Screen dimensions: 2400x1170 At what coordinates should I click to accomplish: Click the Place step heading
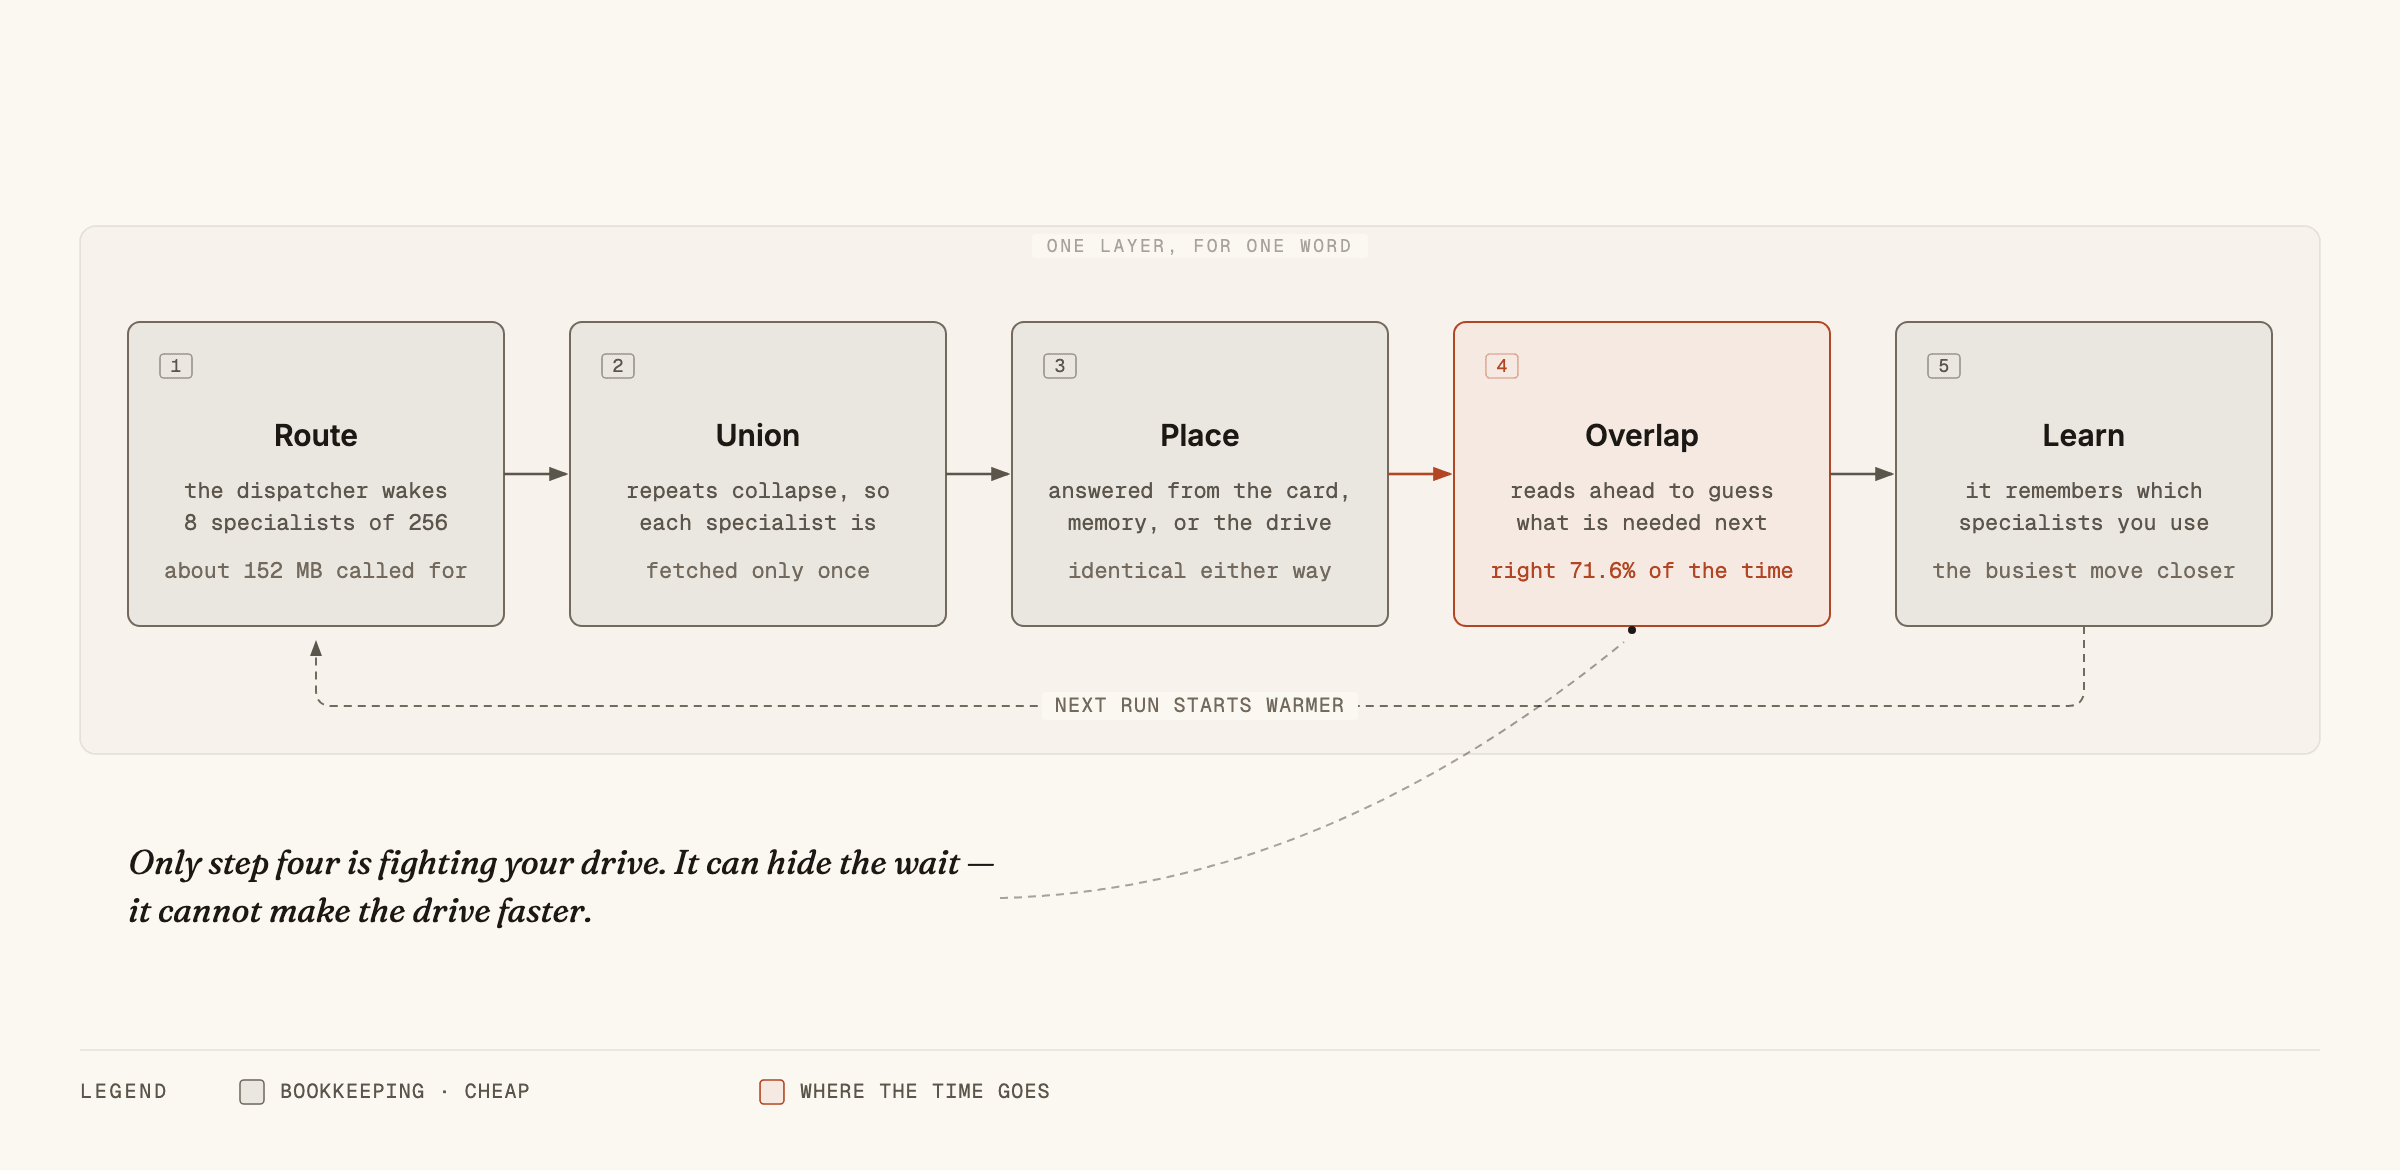pyautogui.click(x=1200, y=435)
